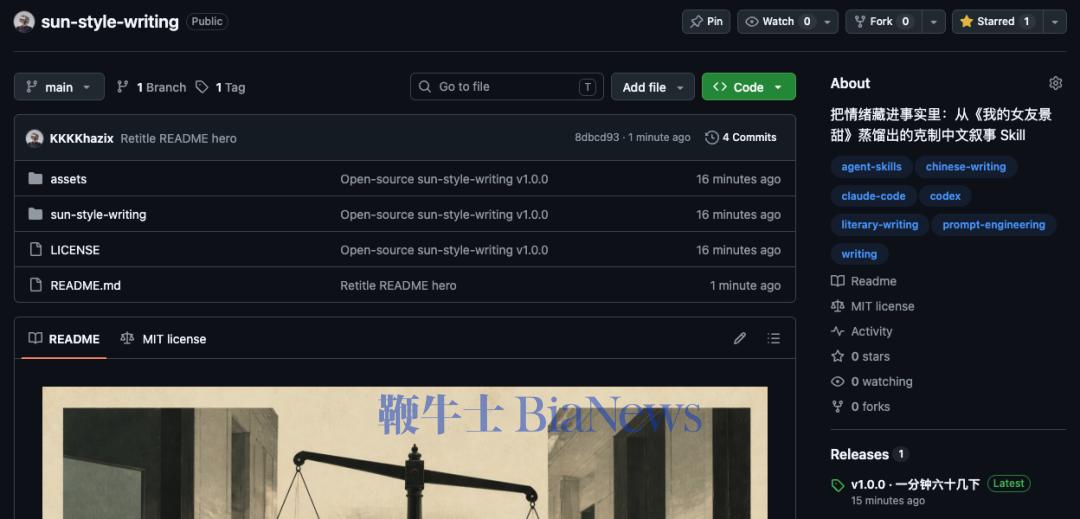This screenshot has height=519, width=1080.
Task: Open release v1.0.0 一分钟六十几下
Action: coord(915,484)
